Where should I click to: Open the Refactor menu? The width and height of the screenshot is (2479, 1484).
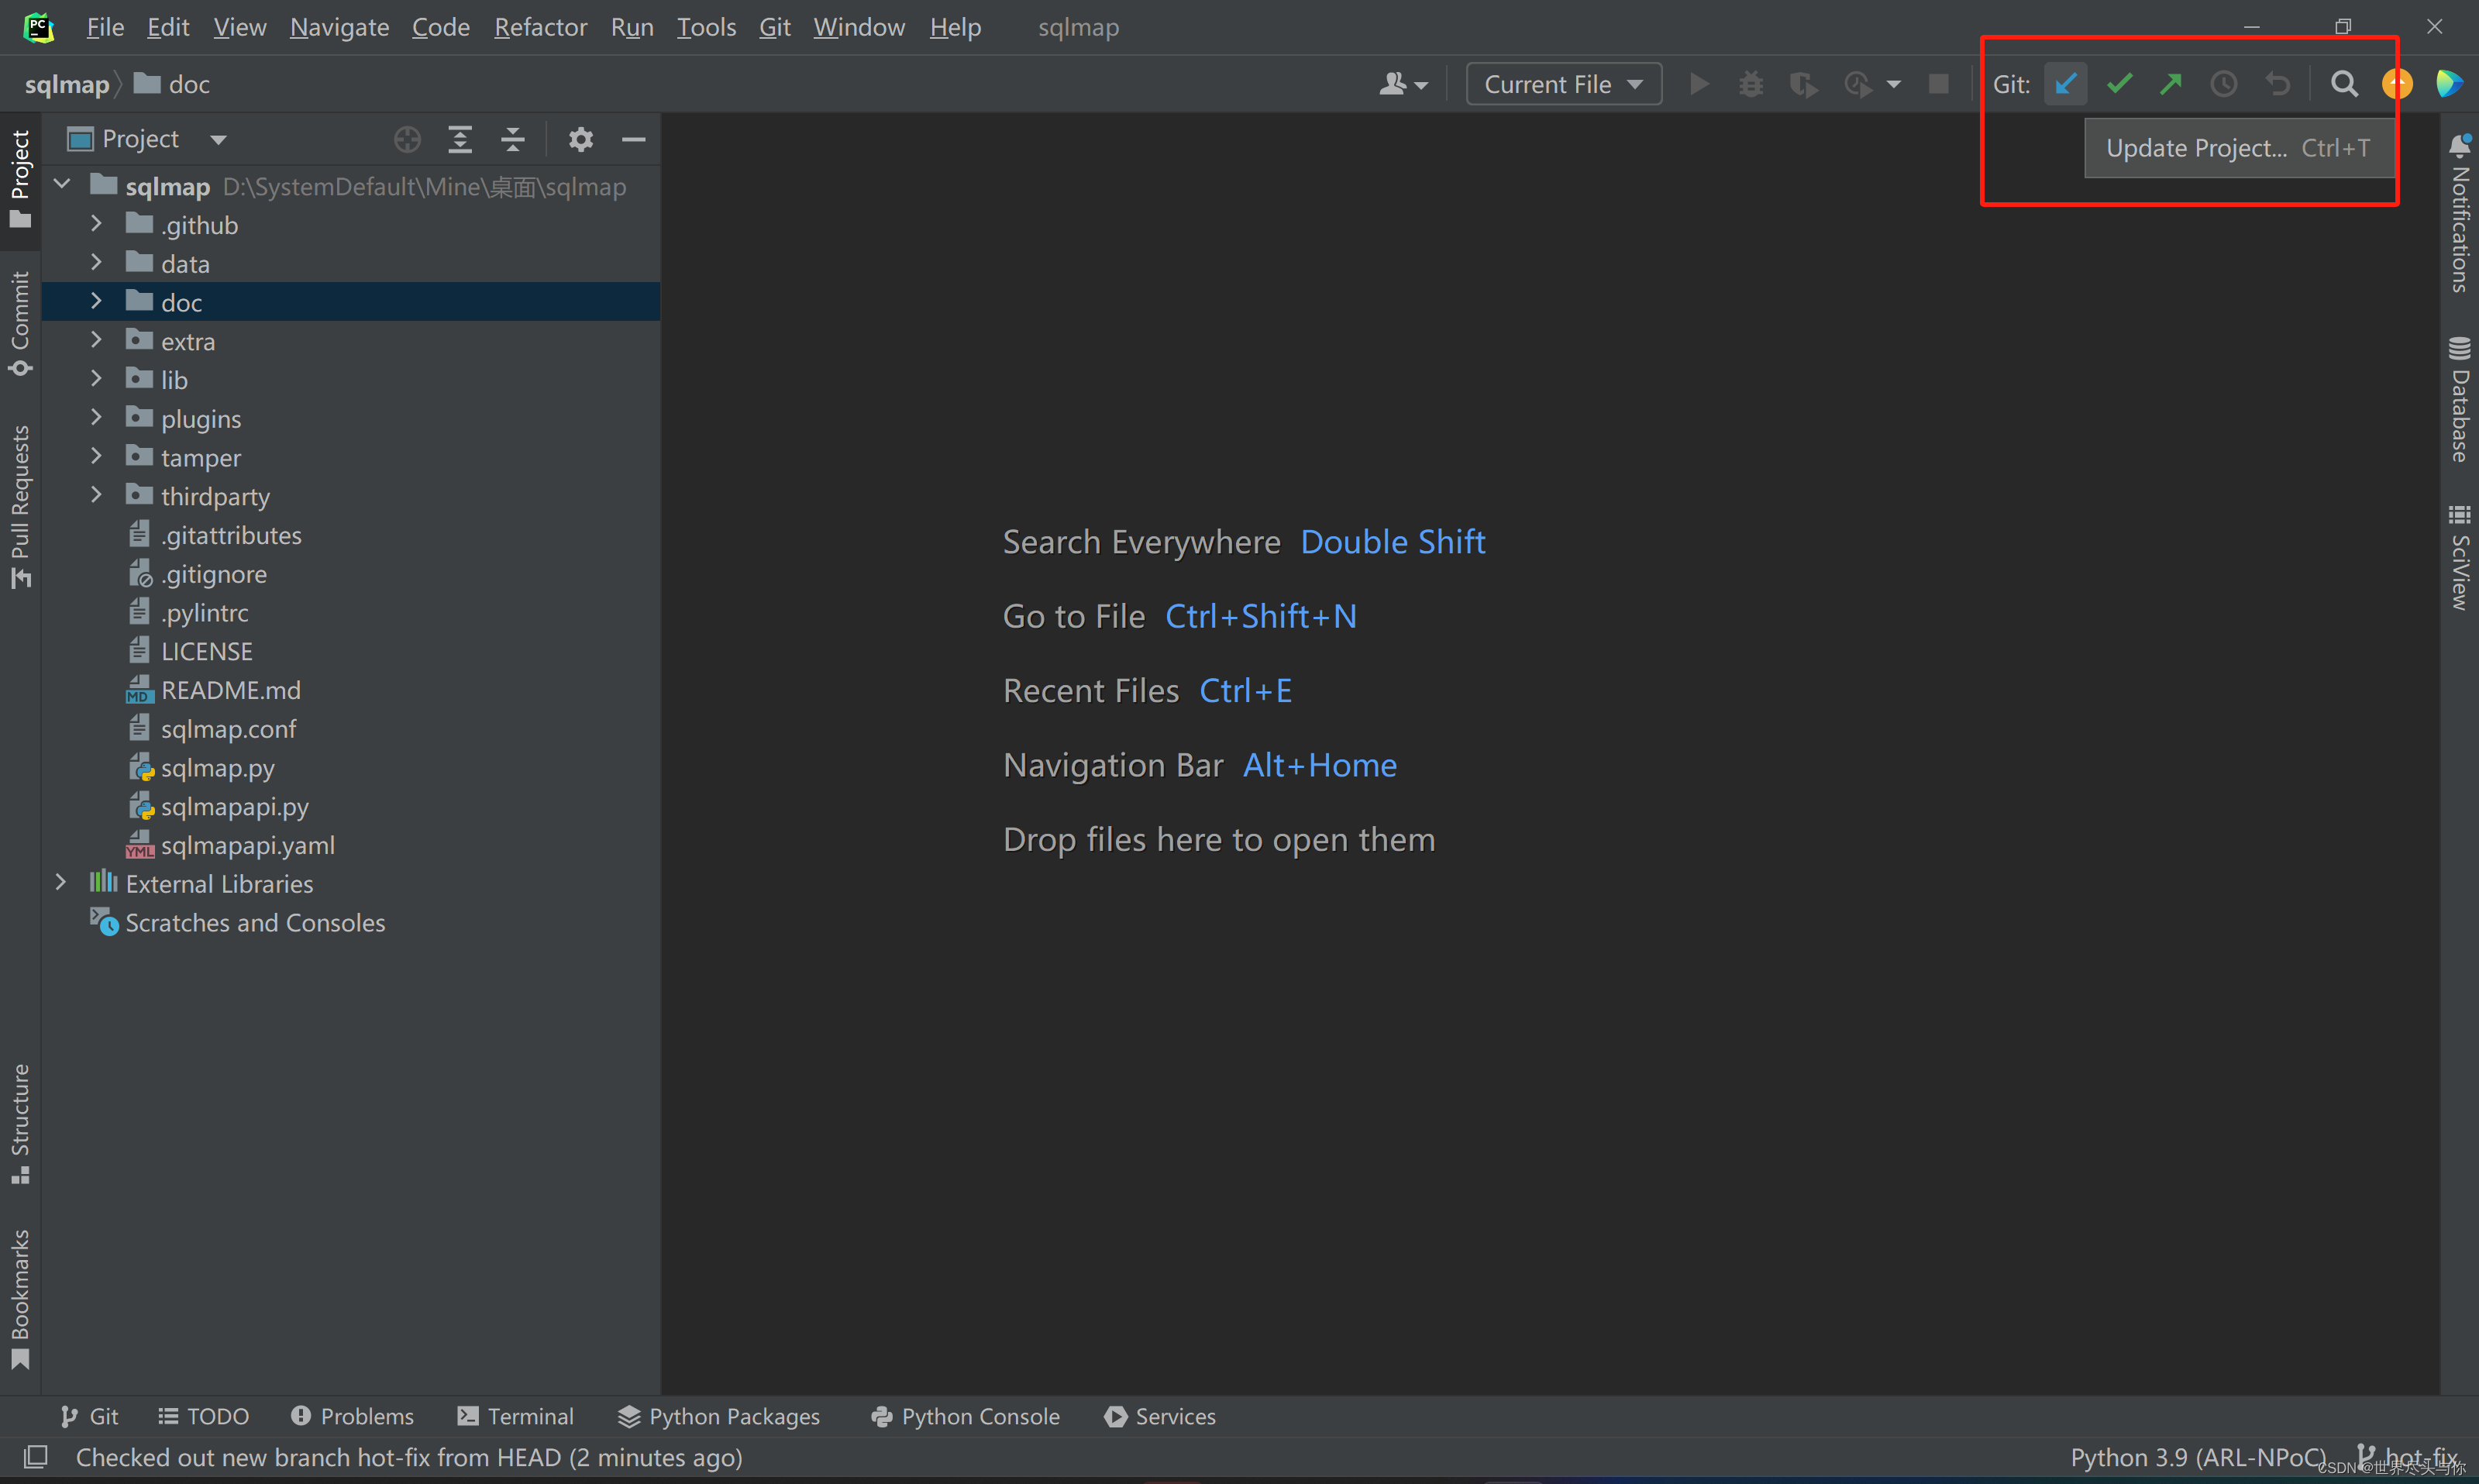coord(540,27)
